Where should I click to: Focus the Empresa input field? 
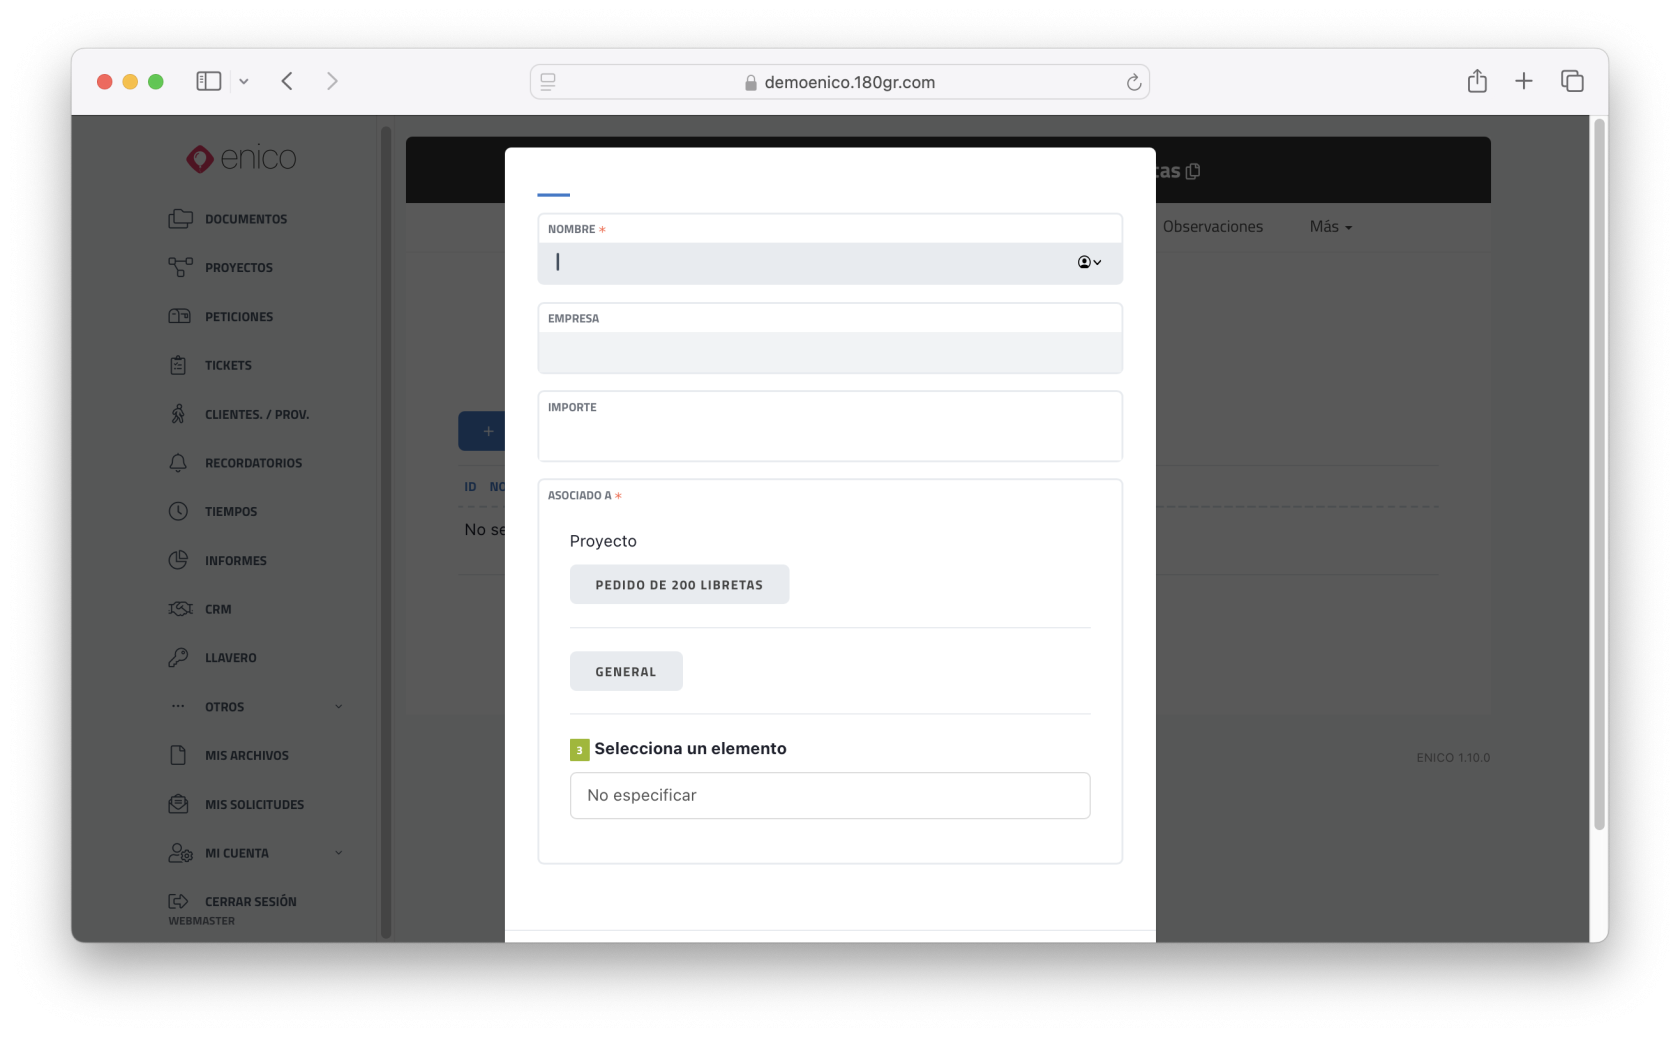point(829,352)
